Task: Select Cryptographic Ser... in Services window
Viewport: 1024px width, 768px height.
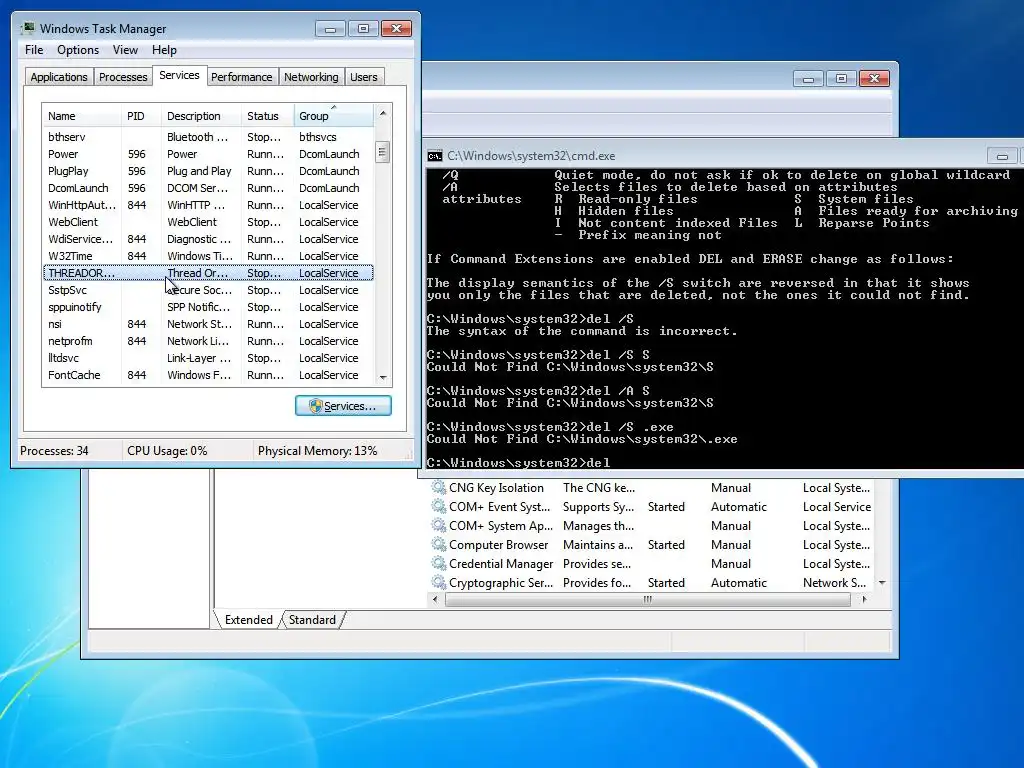Action: (501, 583)
